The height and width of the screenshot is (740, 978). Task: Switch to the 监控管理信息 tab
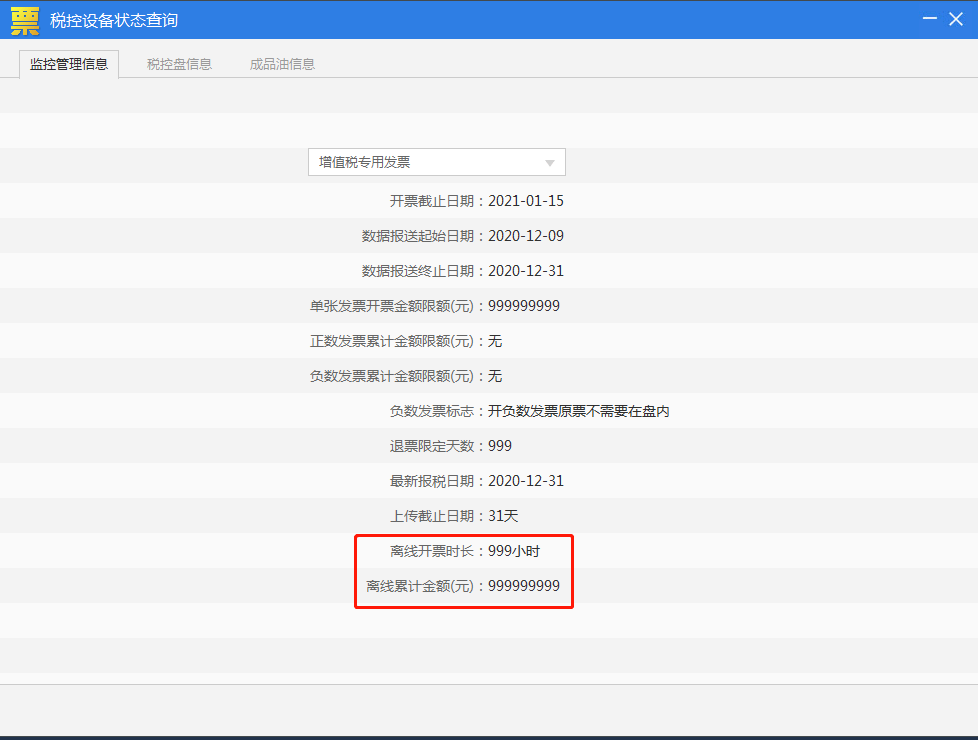[69, 64]
